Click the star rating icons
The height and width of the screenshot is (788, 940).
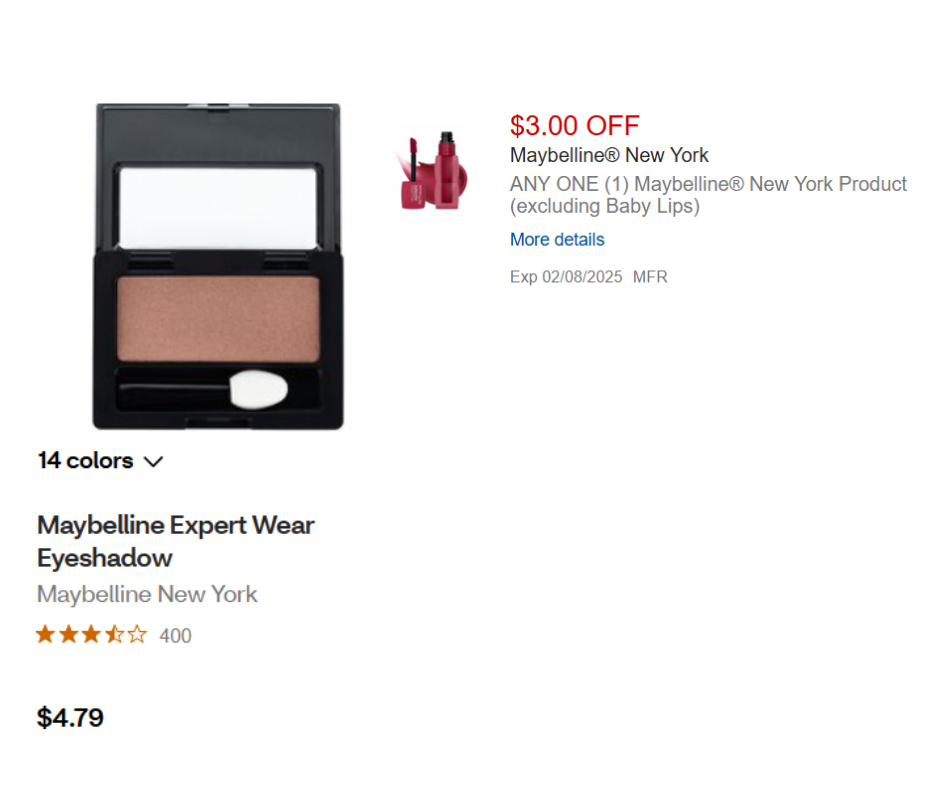click(91, 635)
